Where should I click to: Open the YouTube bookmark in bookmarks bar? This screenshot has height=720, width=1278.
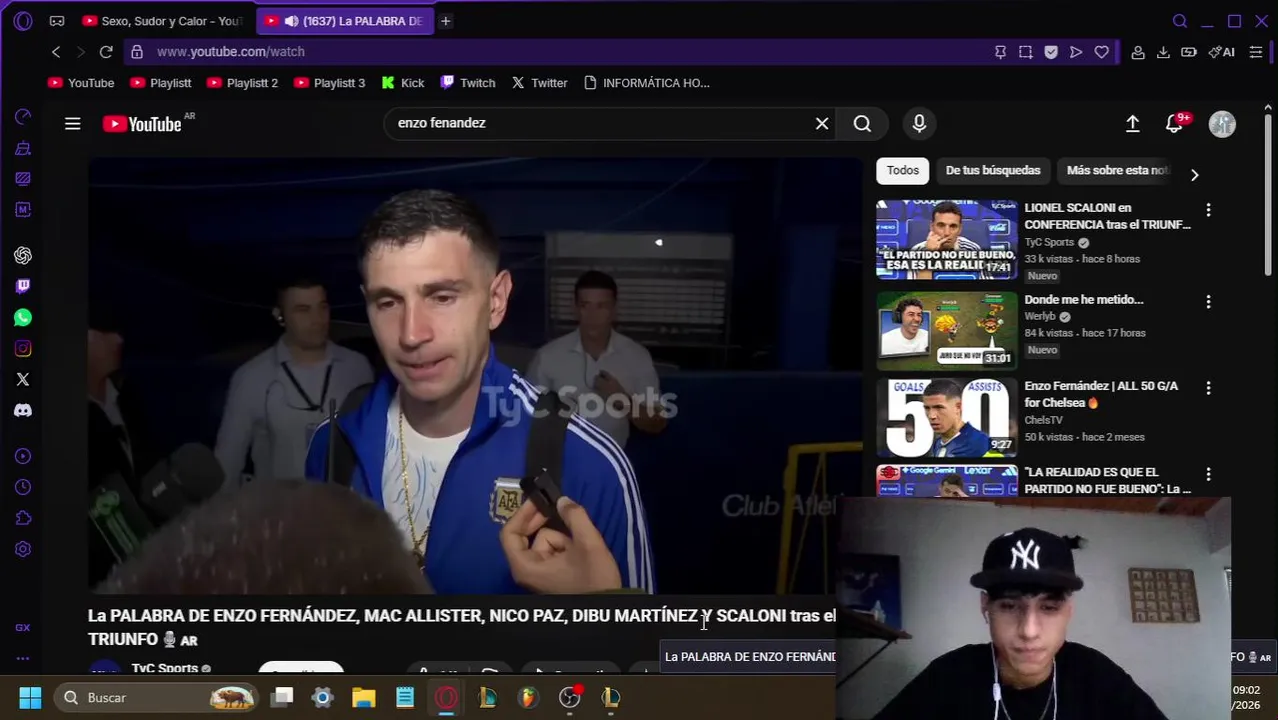(x=81, y=83)
